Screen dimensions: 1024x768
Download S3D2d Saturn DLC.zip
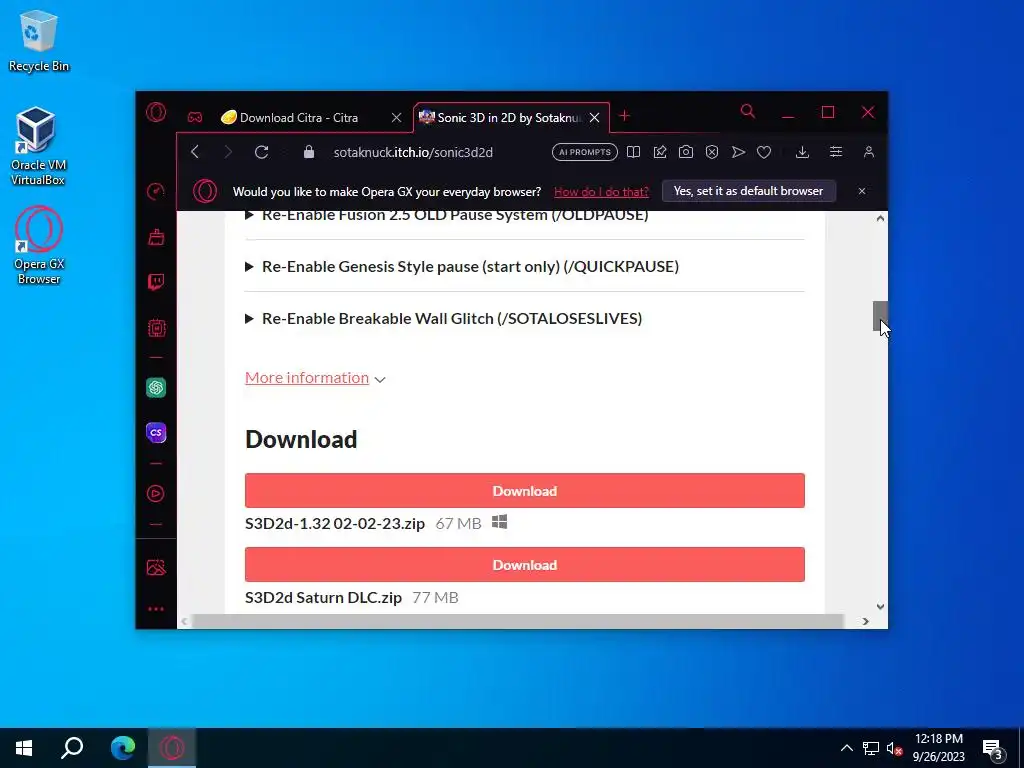[524, 564]
